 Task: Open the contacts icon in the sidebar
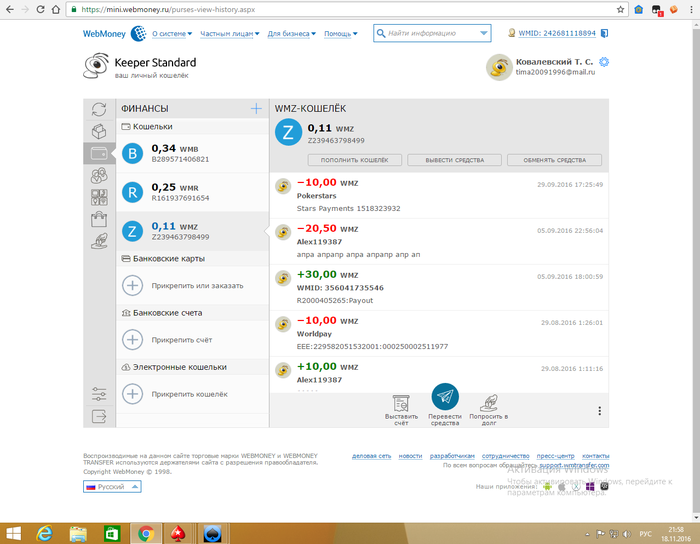click(99, 175)
